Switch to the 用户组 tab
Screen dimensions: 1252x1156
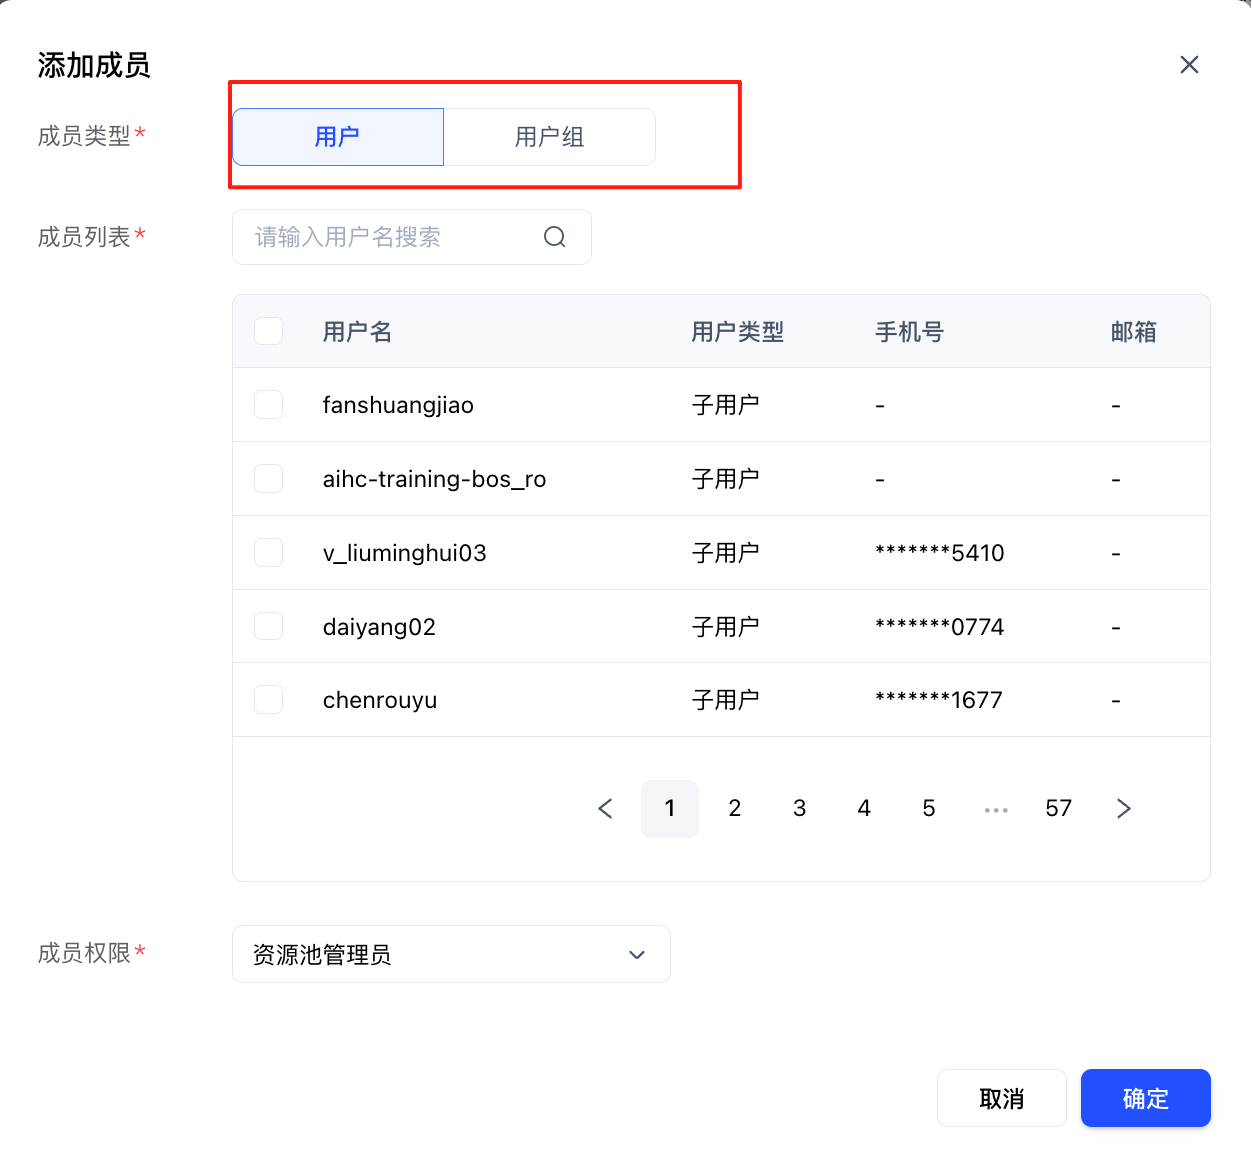(x=550, y=137)
